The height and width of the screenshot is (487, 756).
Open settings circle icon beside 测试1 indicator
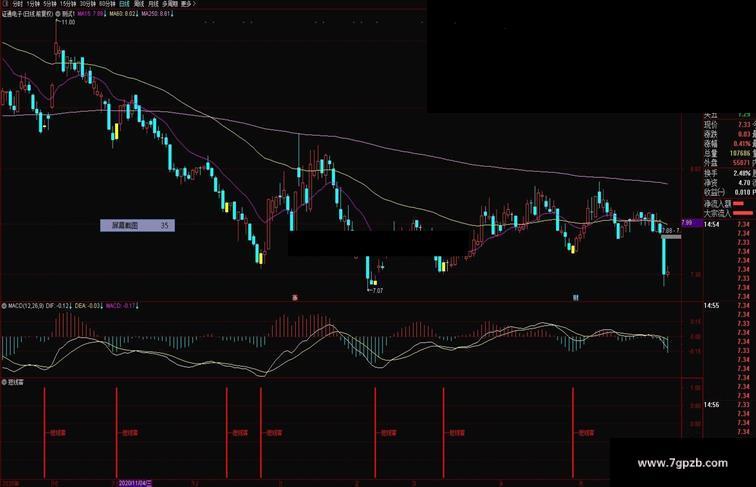(58, 14)
